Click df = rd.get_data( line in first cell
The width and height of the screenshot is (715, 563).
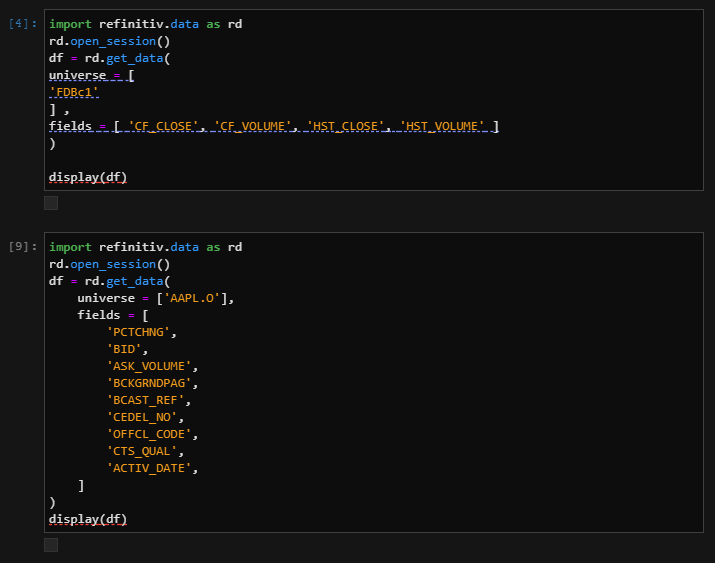(109, 58)
